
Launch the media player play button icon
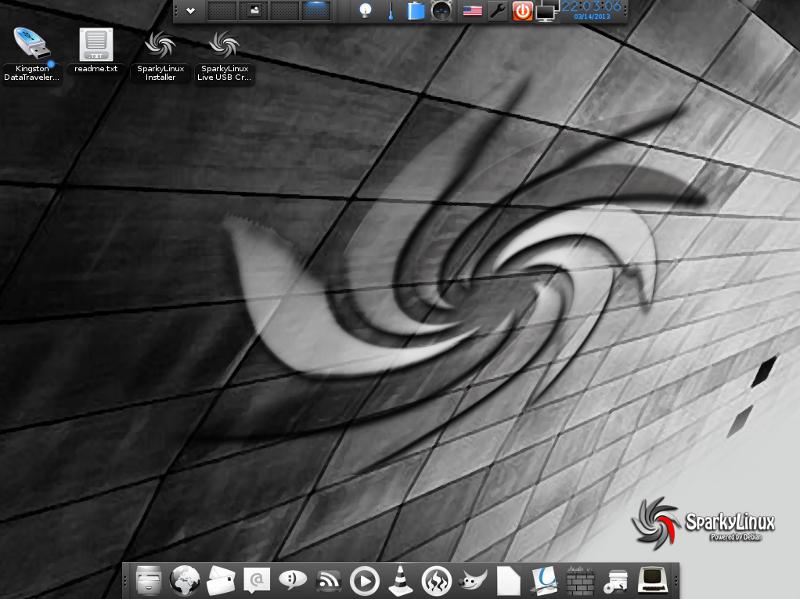click(x=365, y=580)
